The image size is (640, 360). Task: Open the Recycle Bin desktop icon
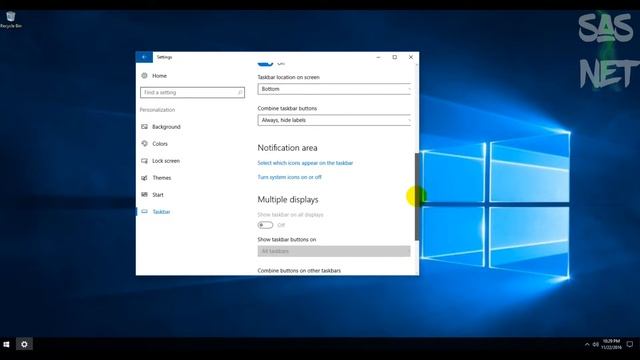pyautogui.click(x=11, y=20)
